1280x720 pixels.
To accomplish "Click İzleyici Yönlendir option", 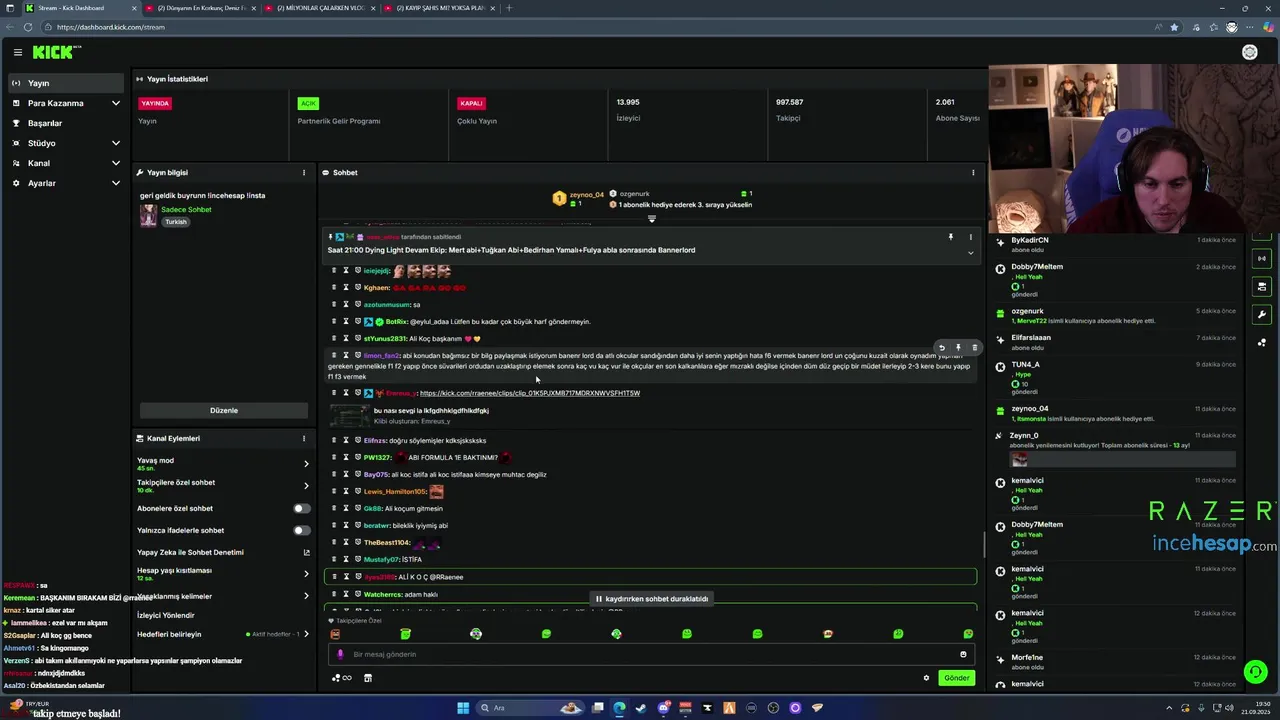I will [166, 615].
